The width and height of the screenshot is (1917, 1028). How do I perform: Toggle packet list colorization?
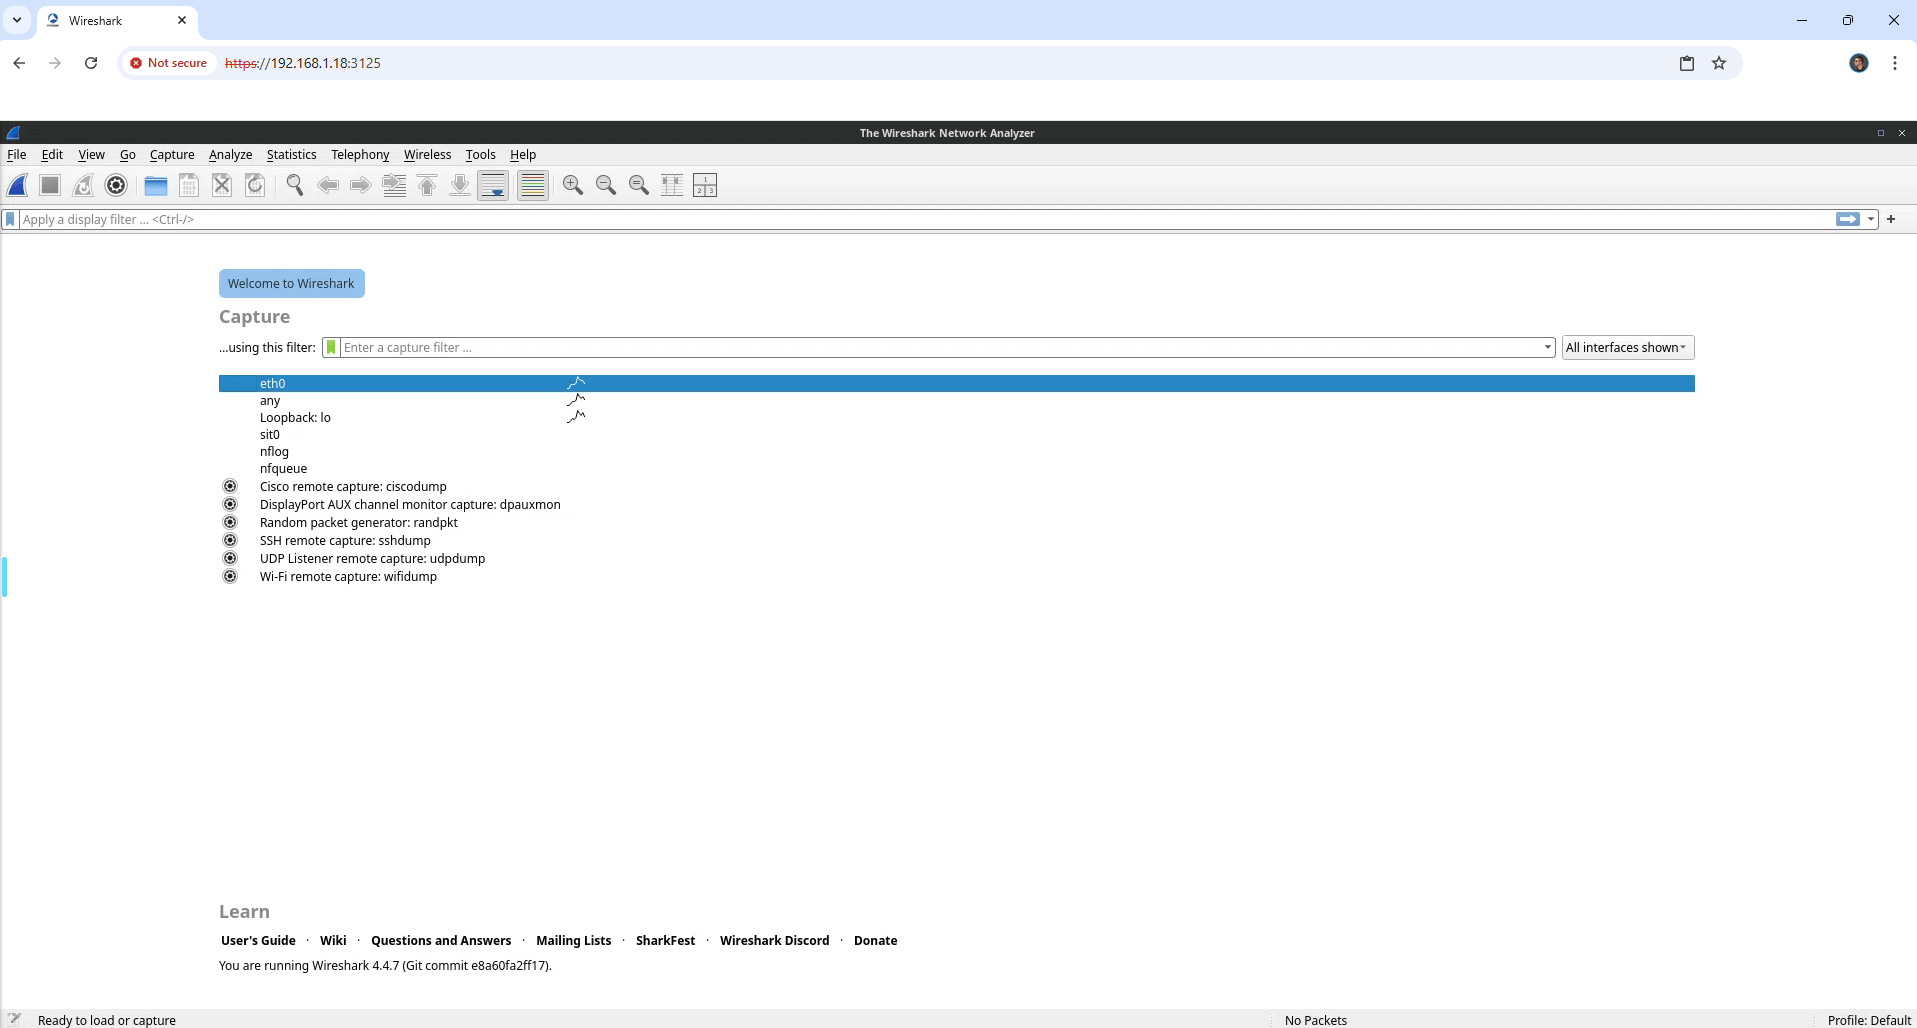[533, 185]
